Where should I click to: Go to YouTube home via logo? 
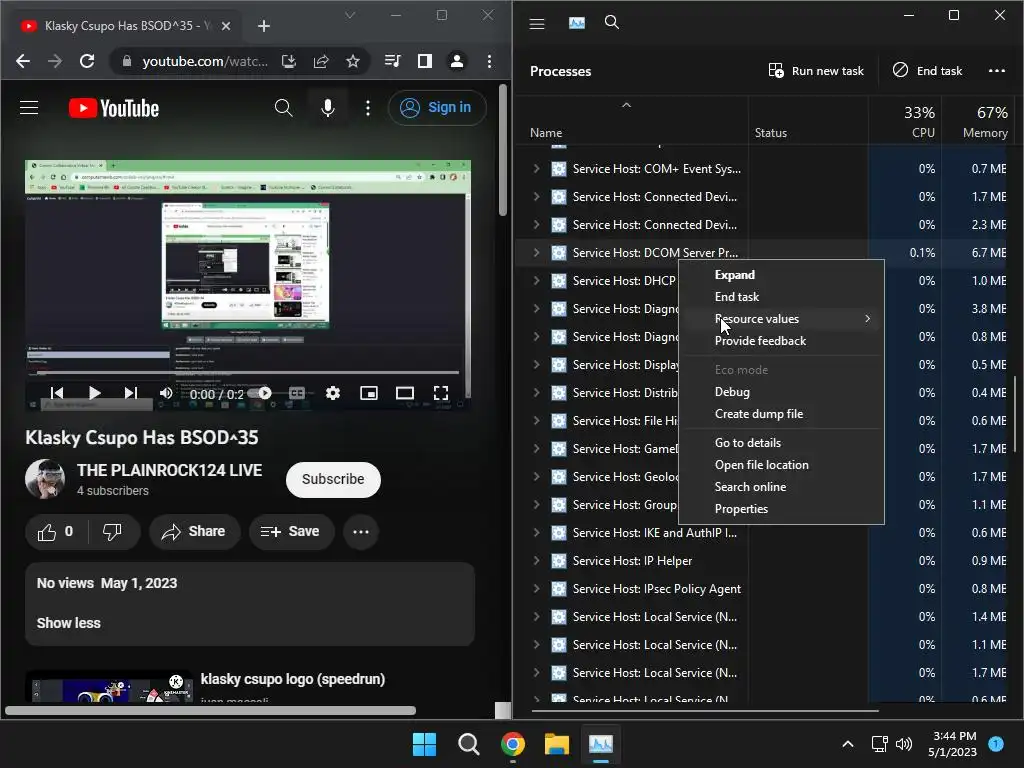point(114,108)
